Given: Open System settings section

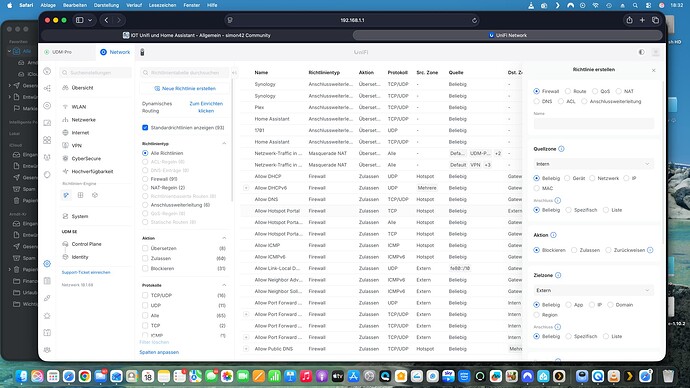Looking at the screenshot, I should (80, 216).
